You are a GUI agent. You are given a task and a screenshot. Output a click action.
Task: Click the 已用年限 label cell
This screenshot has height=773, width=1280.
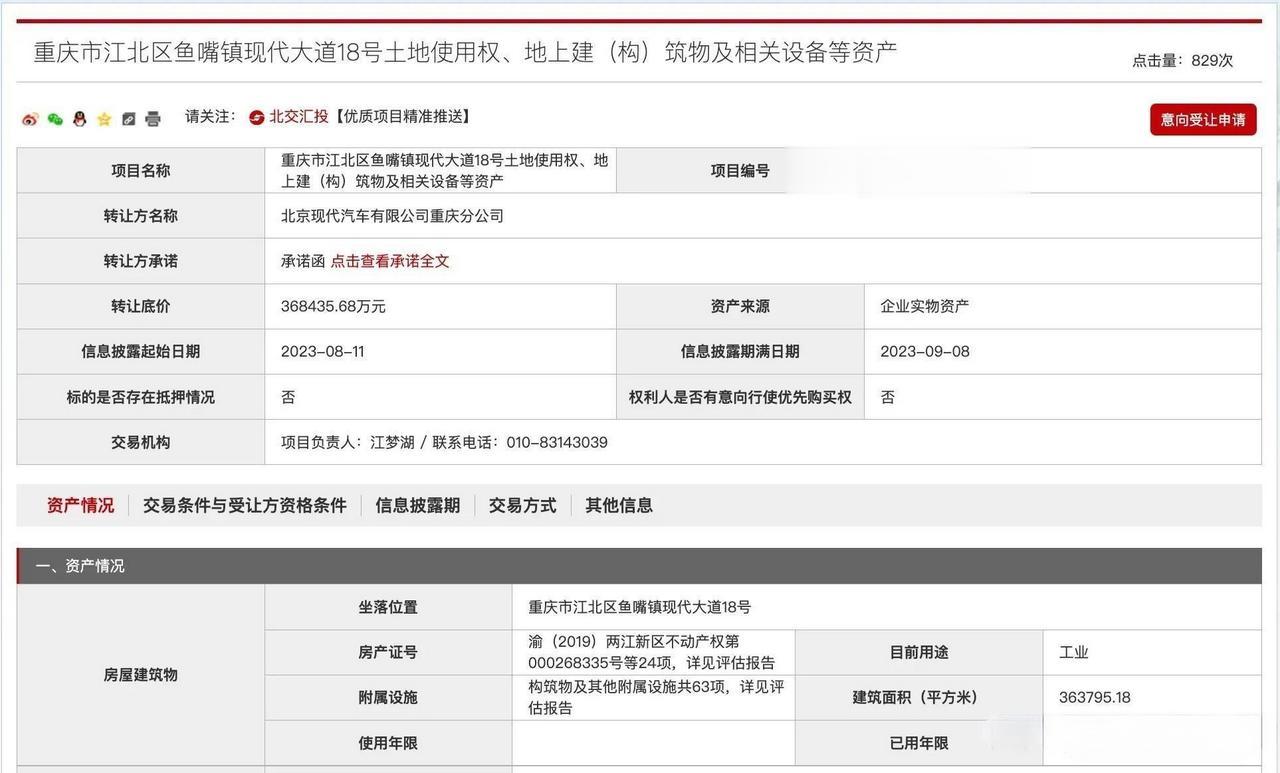(919, 743)
